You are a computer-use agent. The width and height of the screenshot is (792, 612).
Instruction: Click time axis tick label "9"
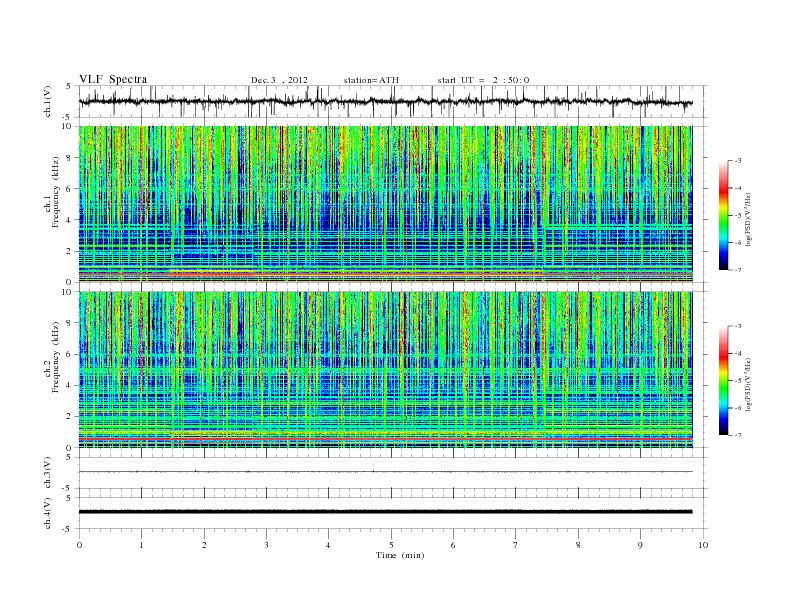(640, 545)
